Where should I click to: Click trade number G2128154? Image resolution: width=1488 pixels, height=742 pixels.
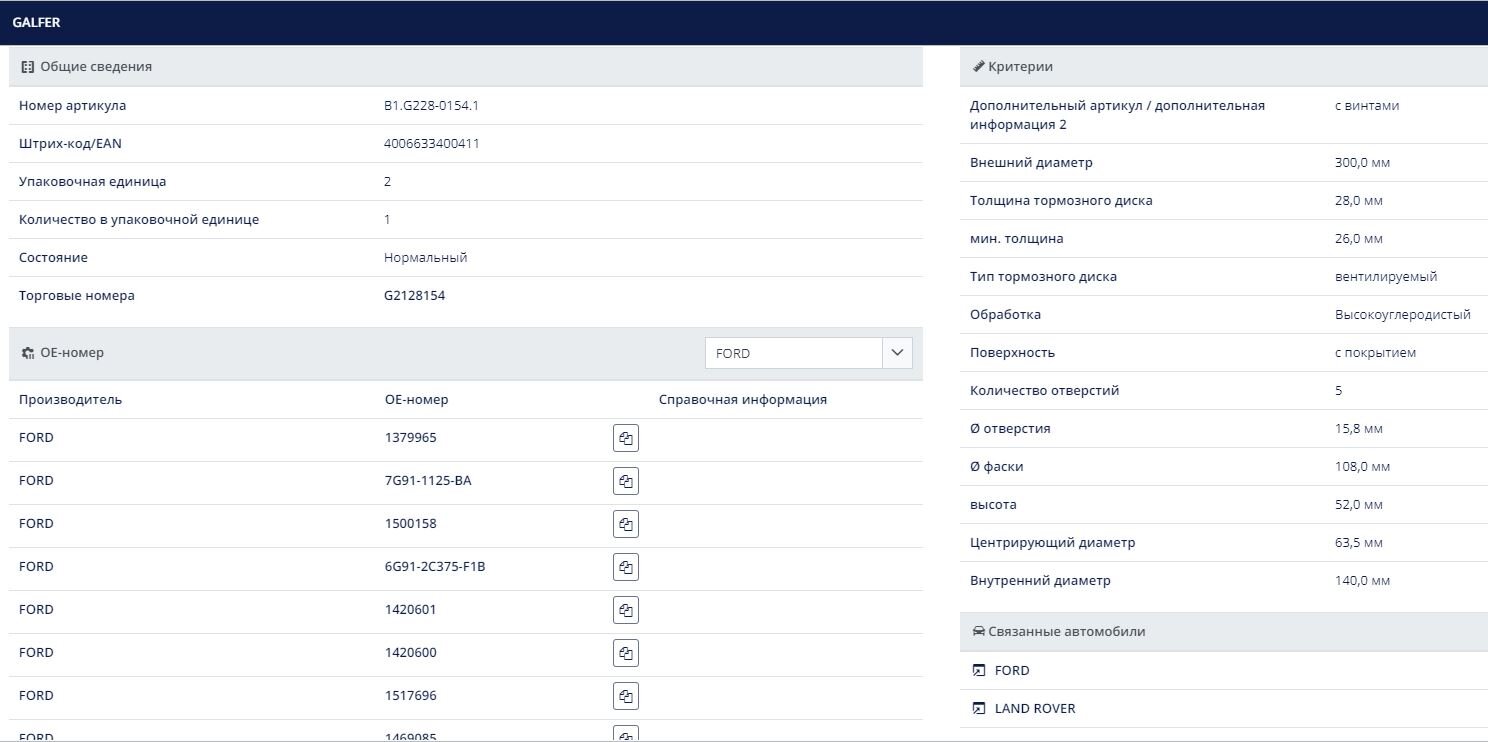point(414,295)
